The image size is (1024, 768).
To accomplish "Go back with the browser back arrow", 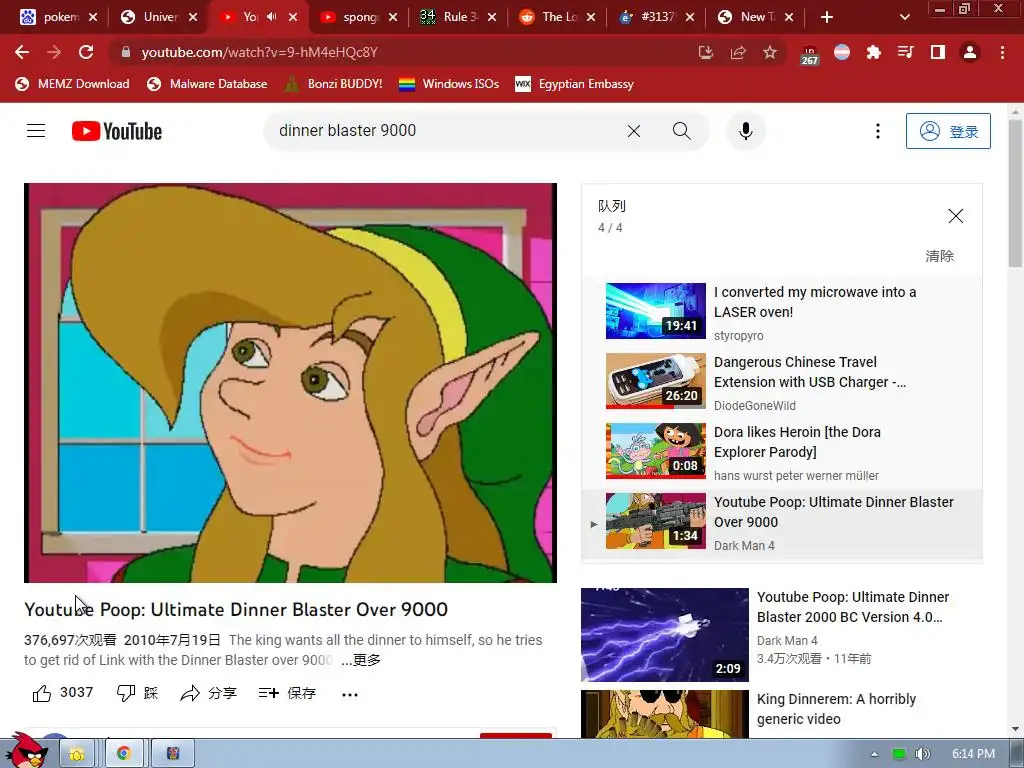I will click(x=22, y=52).
